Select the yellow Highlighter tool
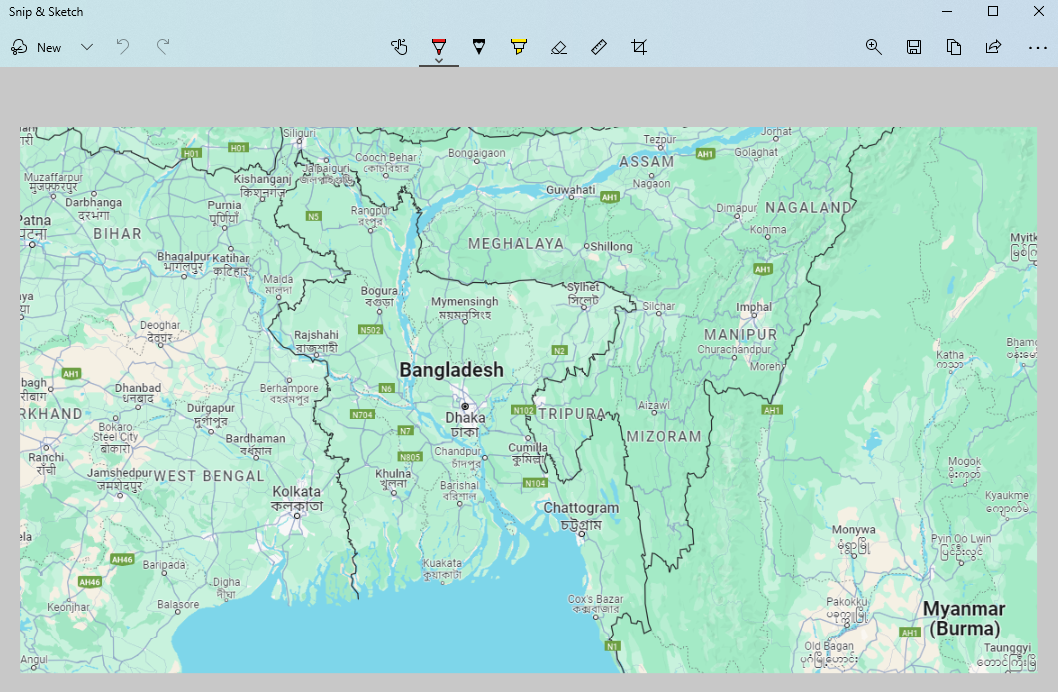 tap(519, 47)
